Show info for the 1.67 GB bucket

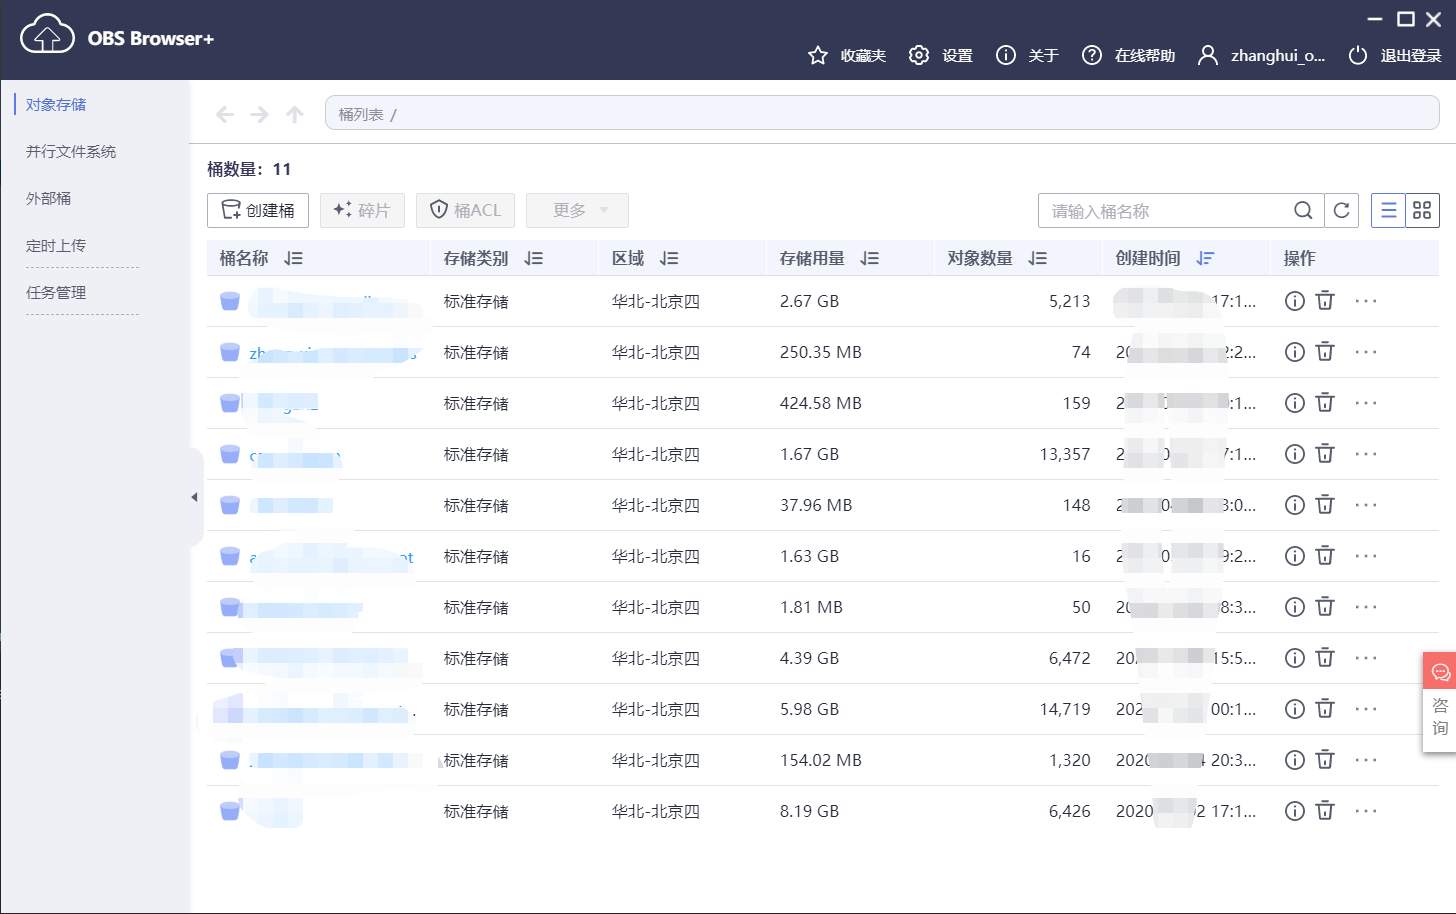[1295, 453]
